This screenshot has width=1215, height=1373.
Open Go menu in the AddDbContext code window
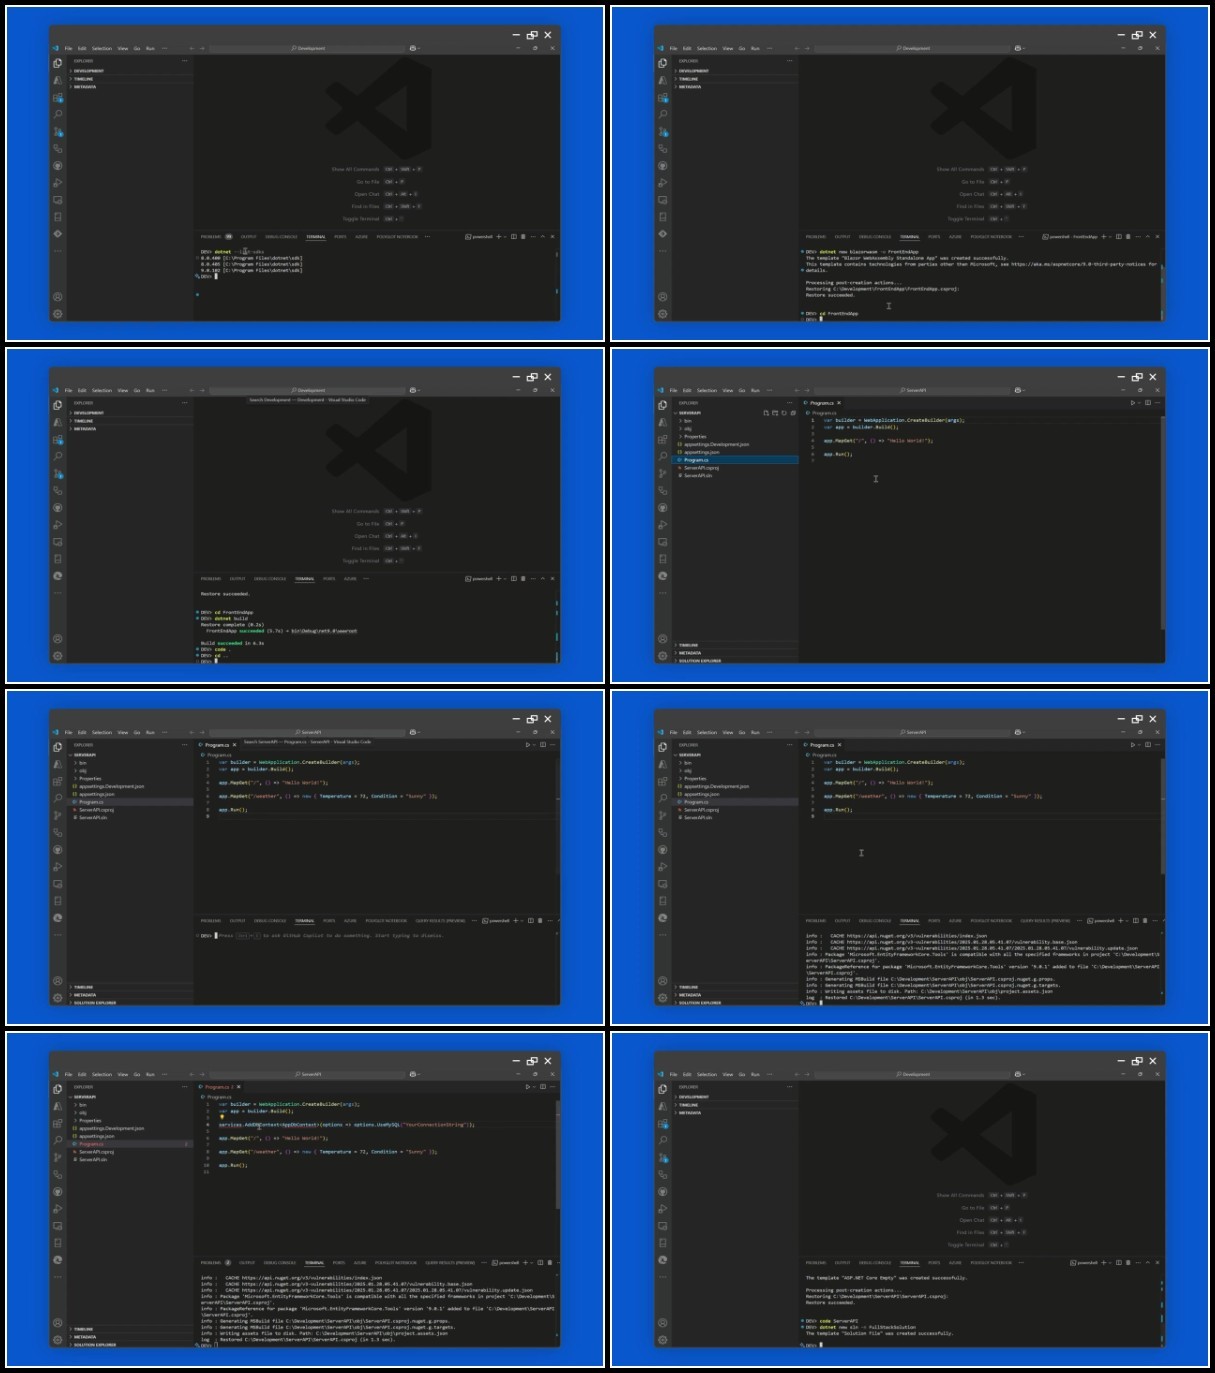tap(137, 1074)
